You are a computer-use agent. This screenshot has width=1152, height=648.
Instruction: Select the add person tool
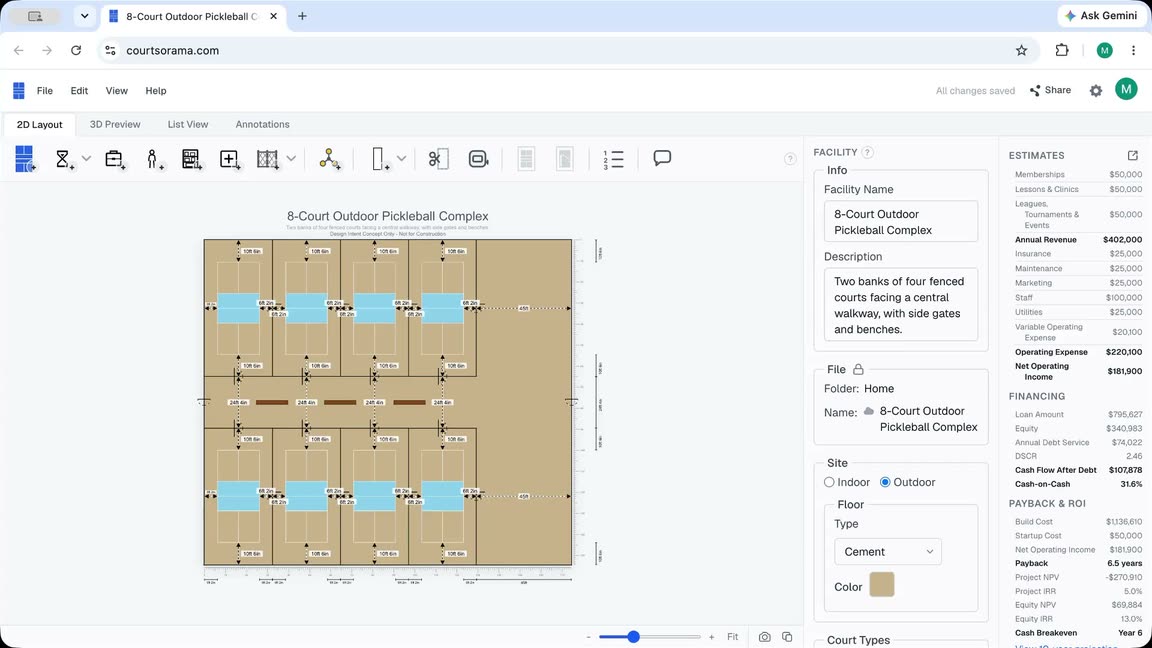click(153, 159)
